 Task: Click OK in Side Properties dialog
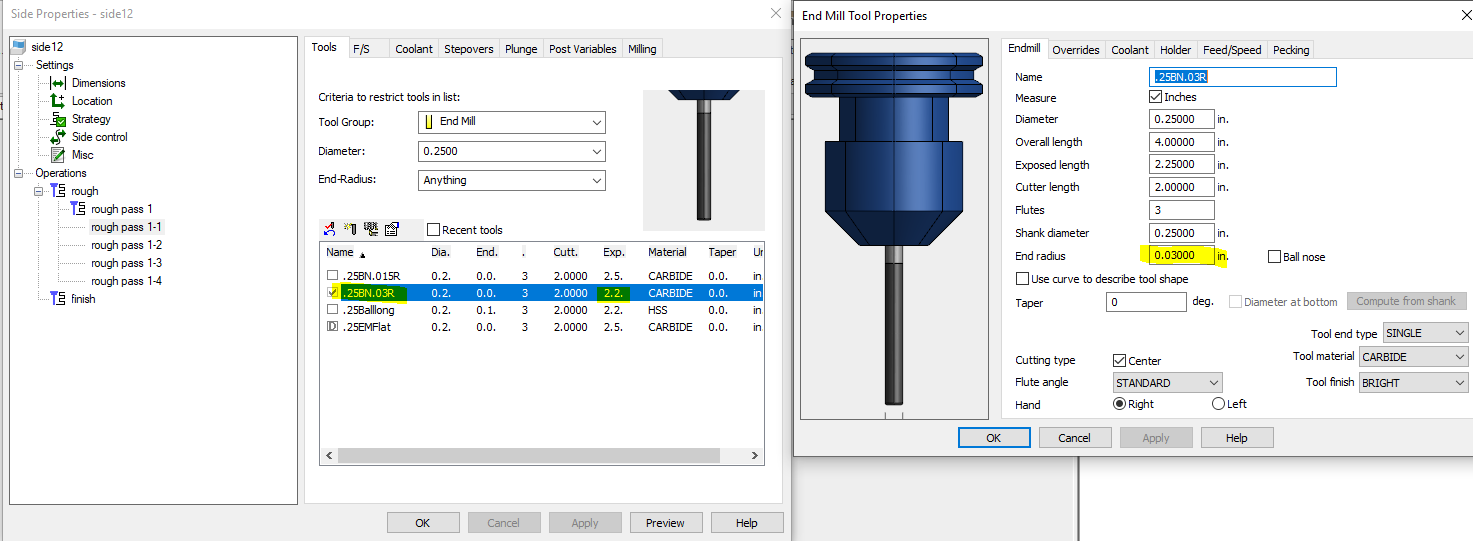pyautogui.click(x=423, y=522)
